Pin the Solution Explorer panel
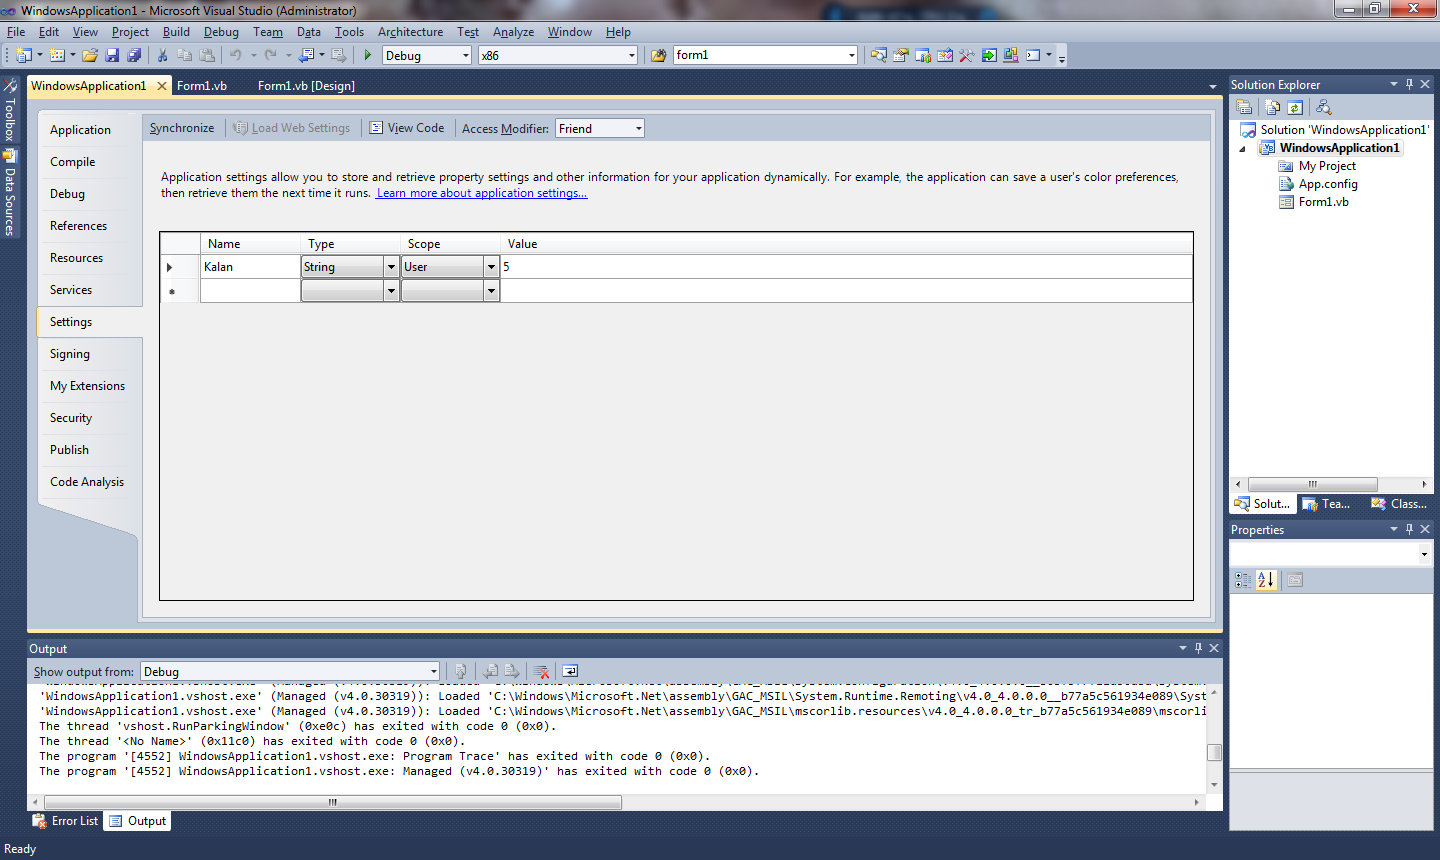1440x860 pixels. (x=1409, y=84)
